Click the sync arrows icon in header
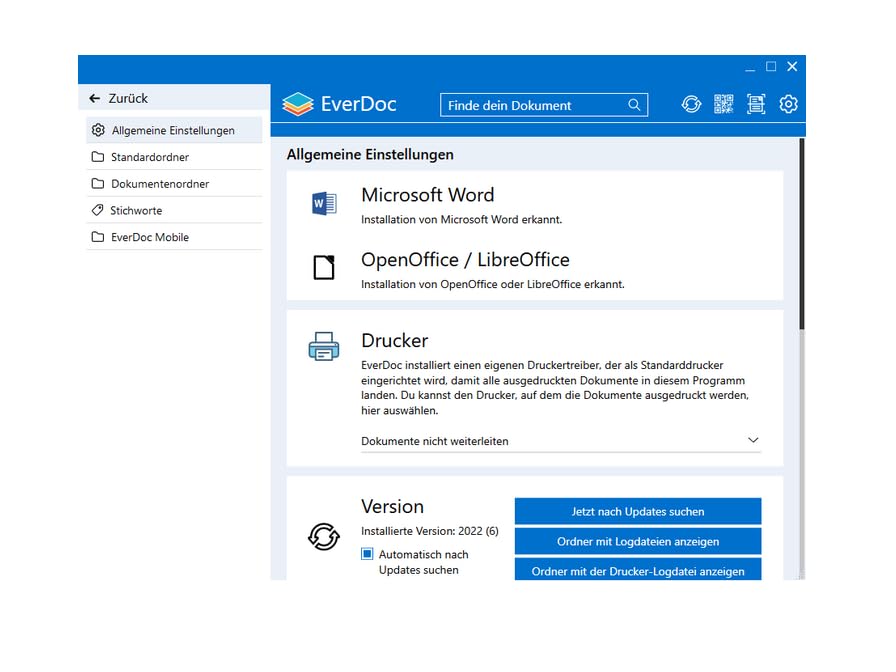The height and width of the screenshot is (672, 896). [691, 105]
